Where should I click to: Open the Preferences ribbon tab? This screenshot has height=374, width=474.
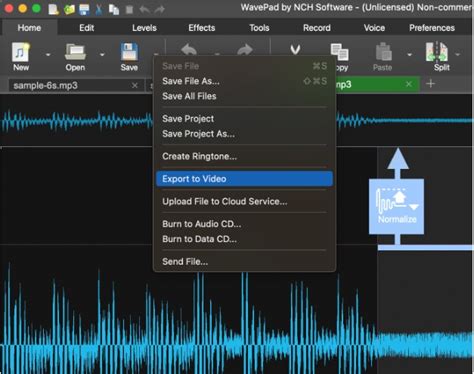[432, 28]
